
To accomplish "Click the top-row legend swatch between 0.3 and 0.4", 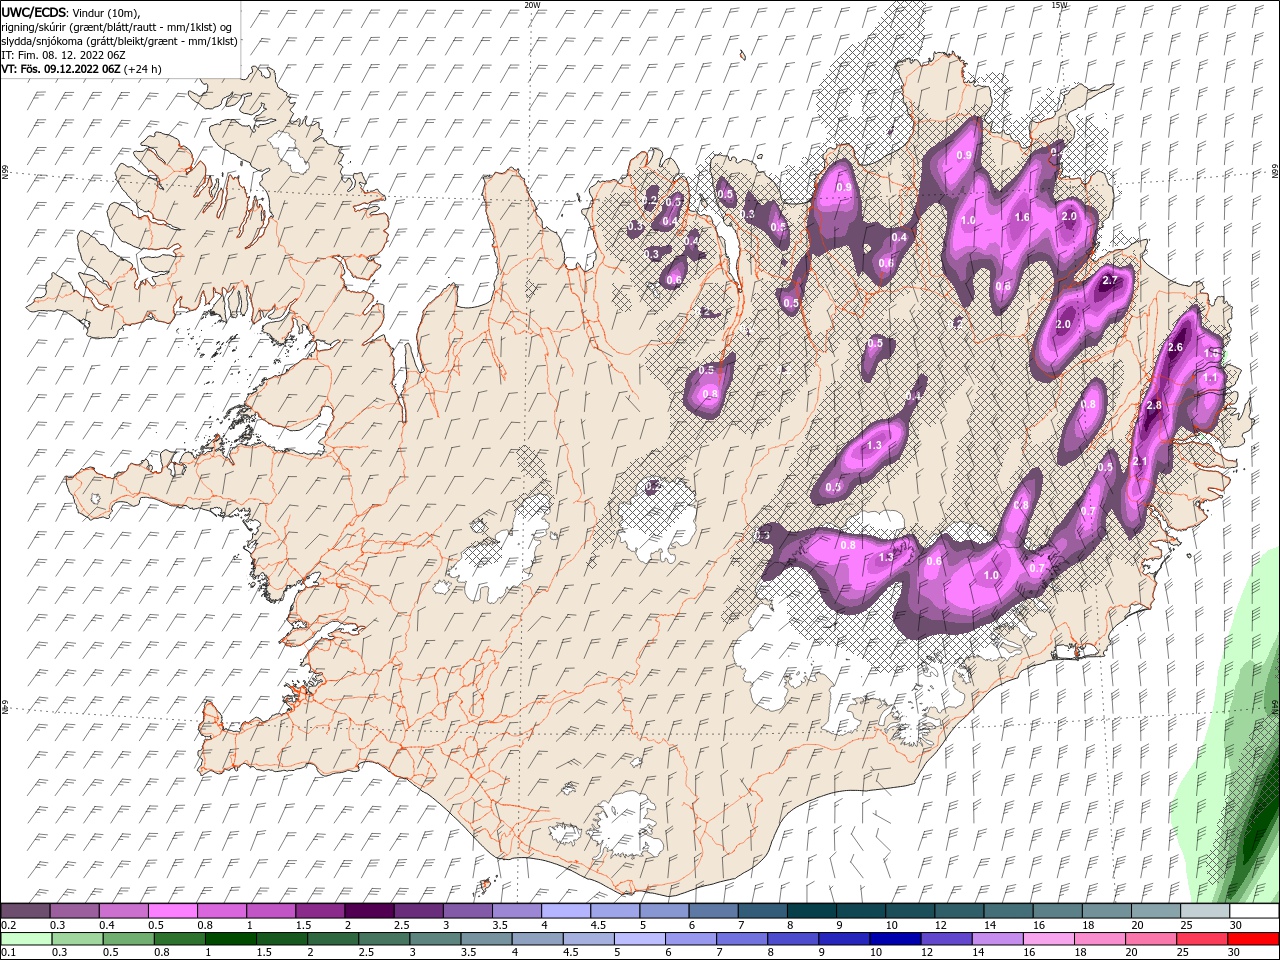I will pos(75,911).
